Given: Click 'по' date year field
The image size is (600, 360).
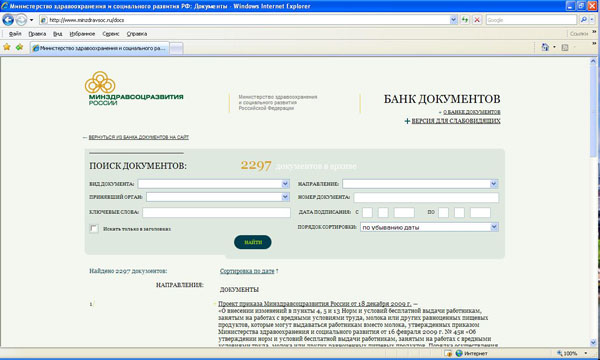Looking at the screenshot, I should tap(480, 212).
